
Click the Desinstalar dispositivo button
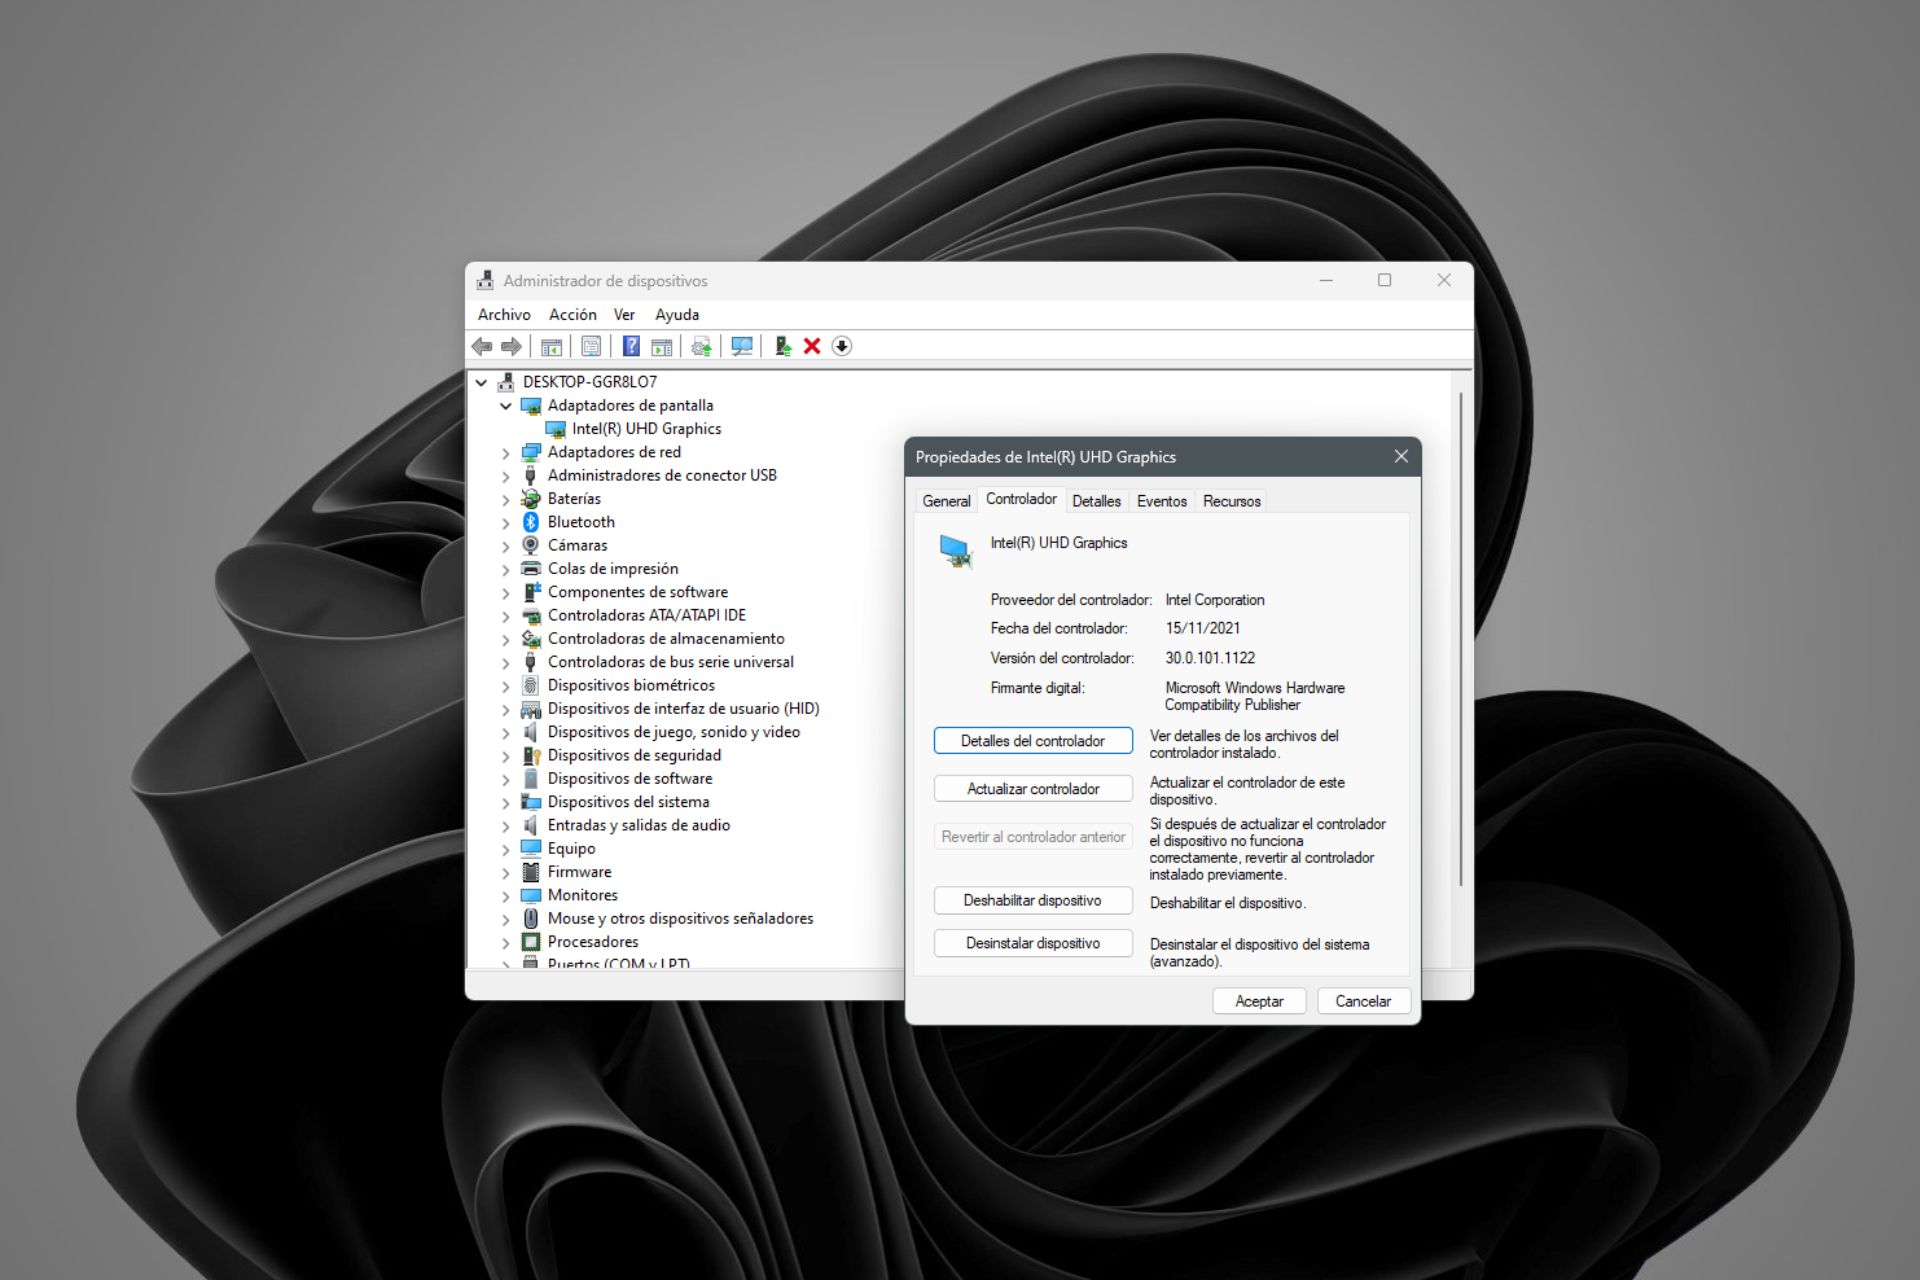(1033, 943)
